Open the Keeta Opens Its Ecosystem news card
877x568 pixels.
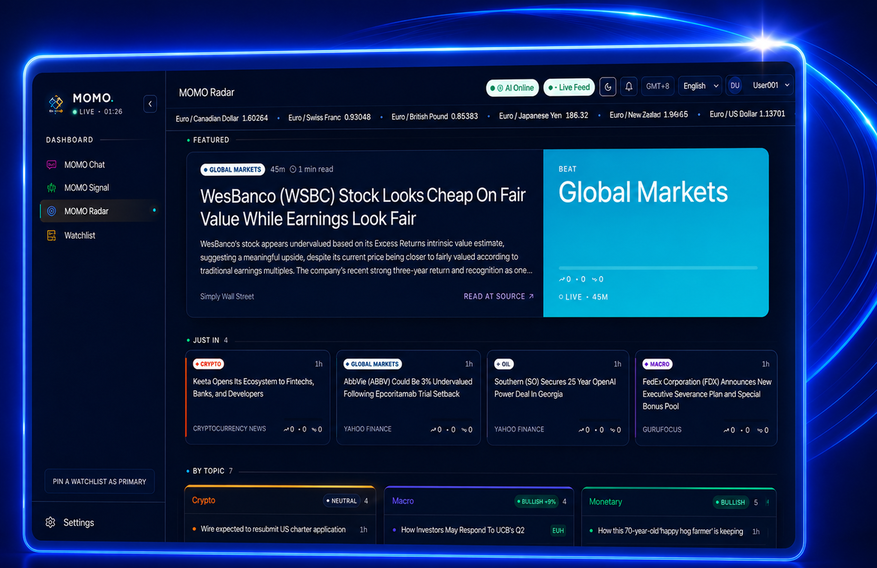click(258, 397)
